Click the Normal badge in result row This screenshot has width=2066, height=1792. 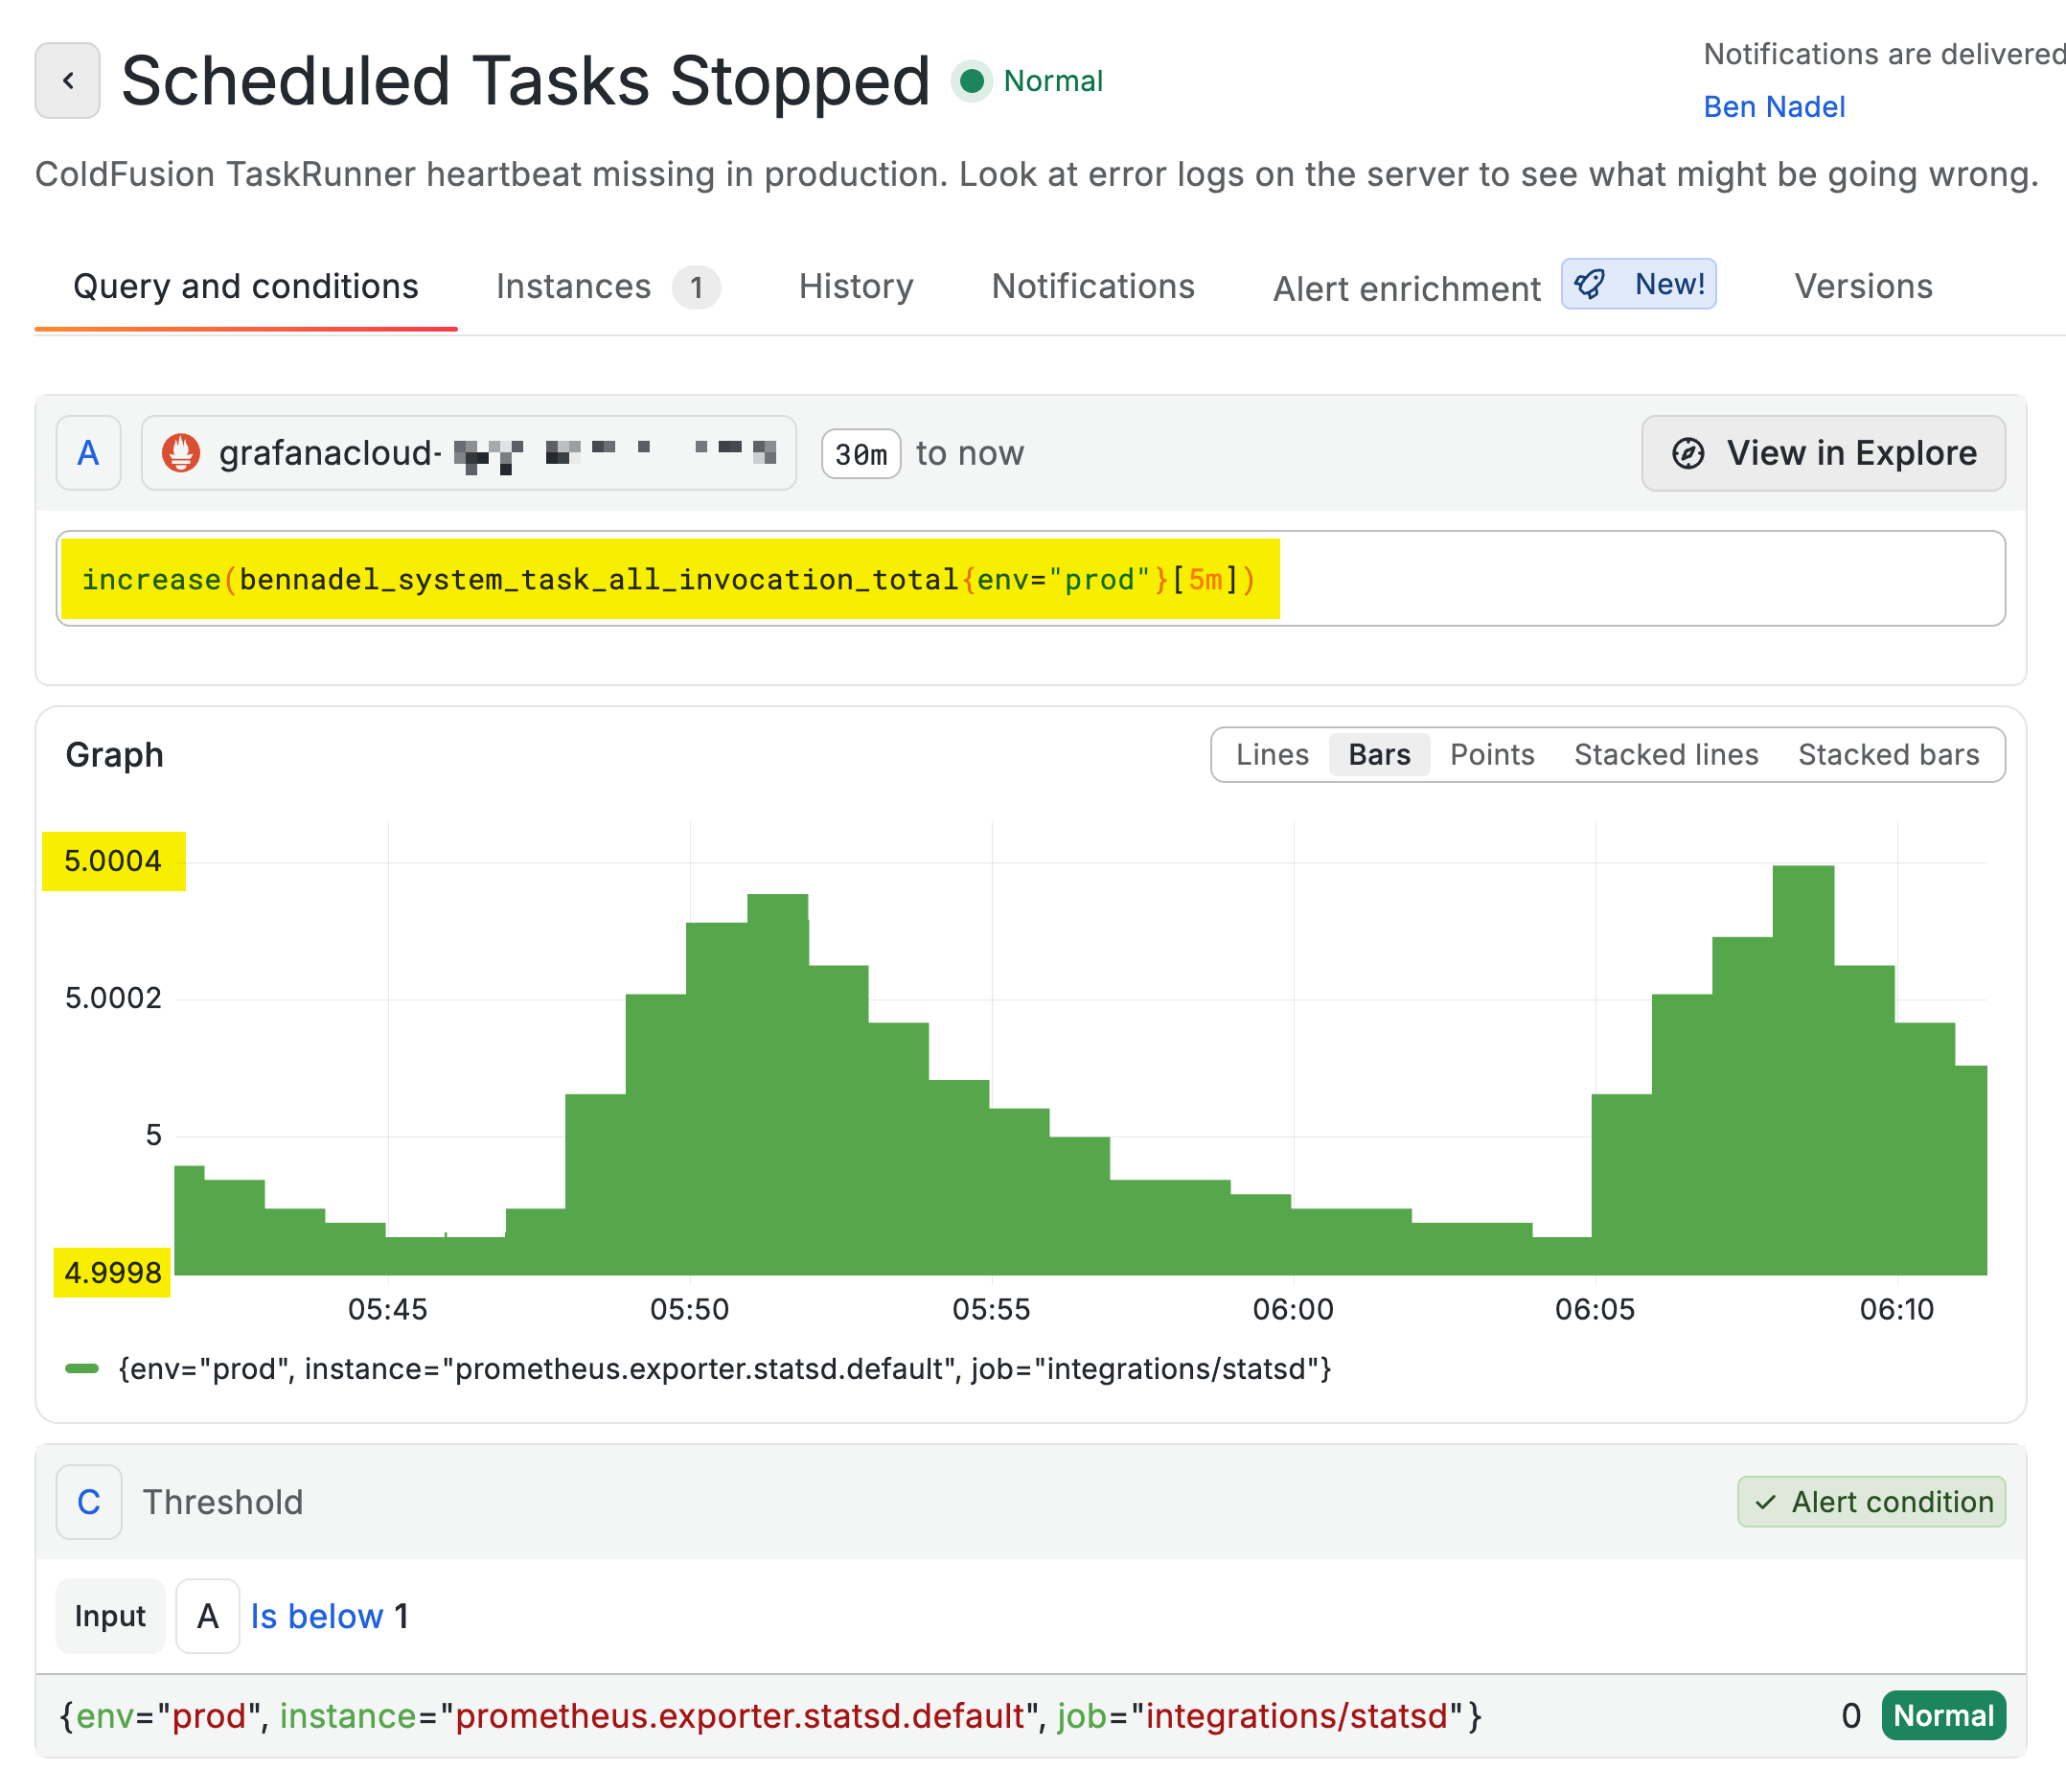(x=1943, y=1716)
